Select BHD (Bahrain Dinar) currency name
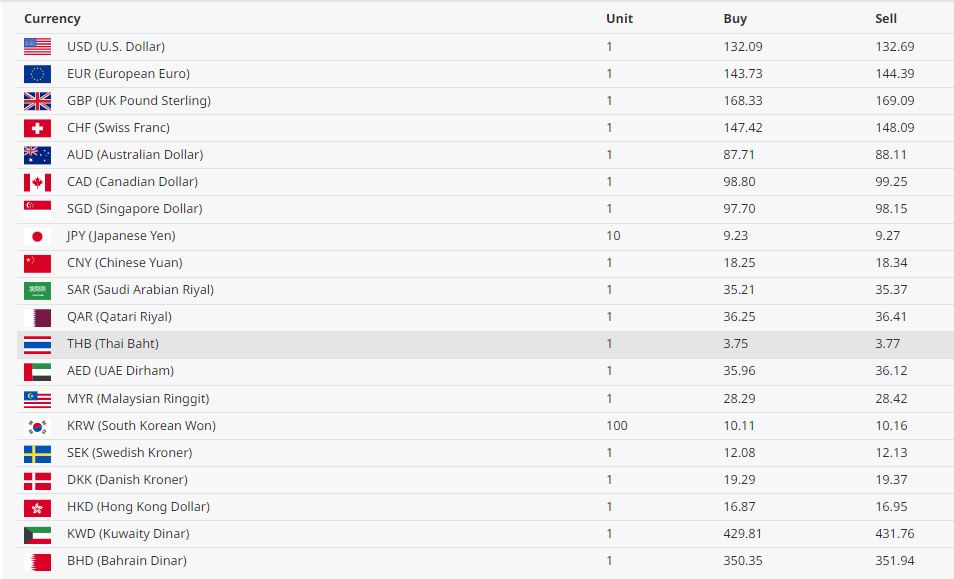 coord(127,561)
